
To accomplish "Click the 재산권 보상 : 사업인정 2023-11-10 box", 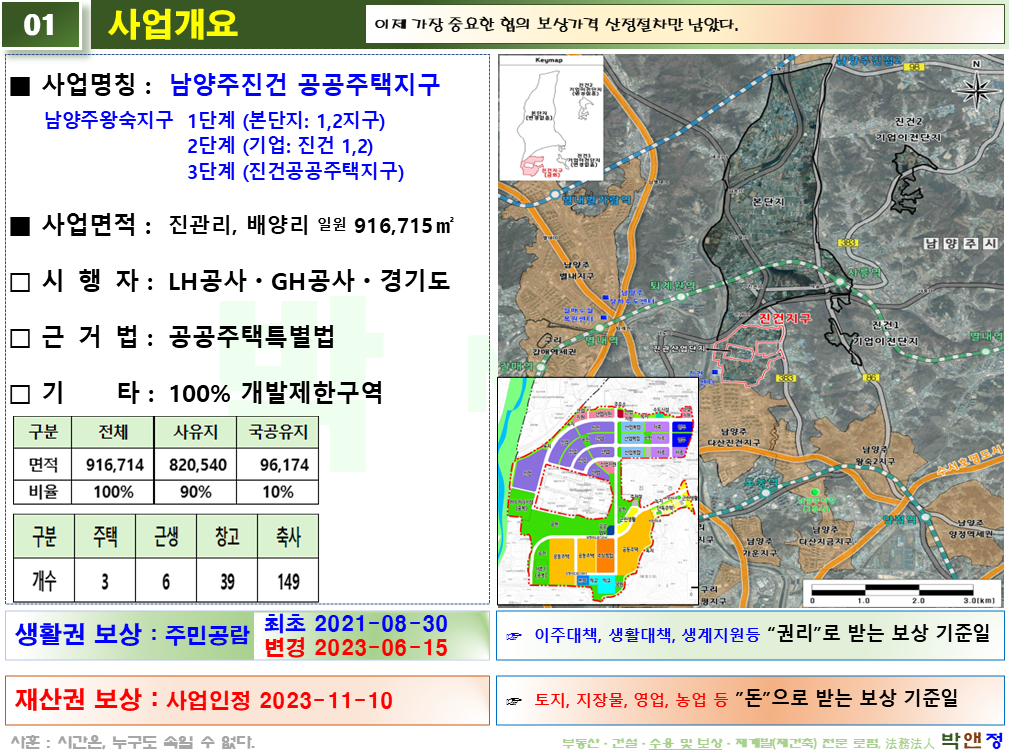I will (247, 700).
